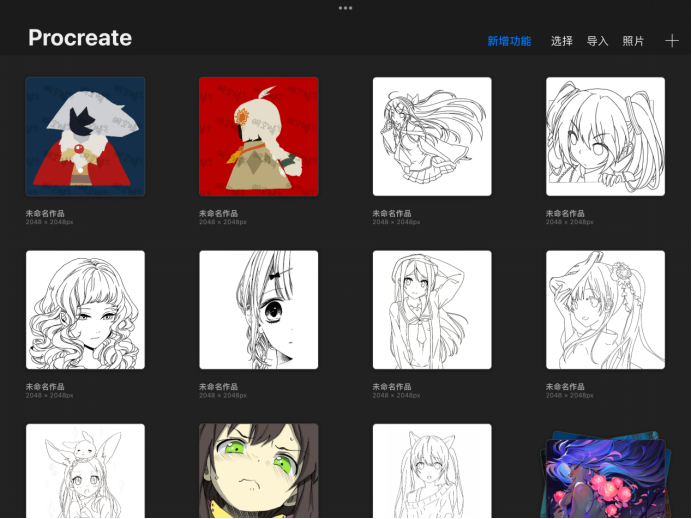Tap the 选择 button

[562, 41]
